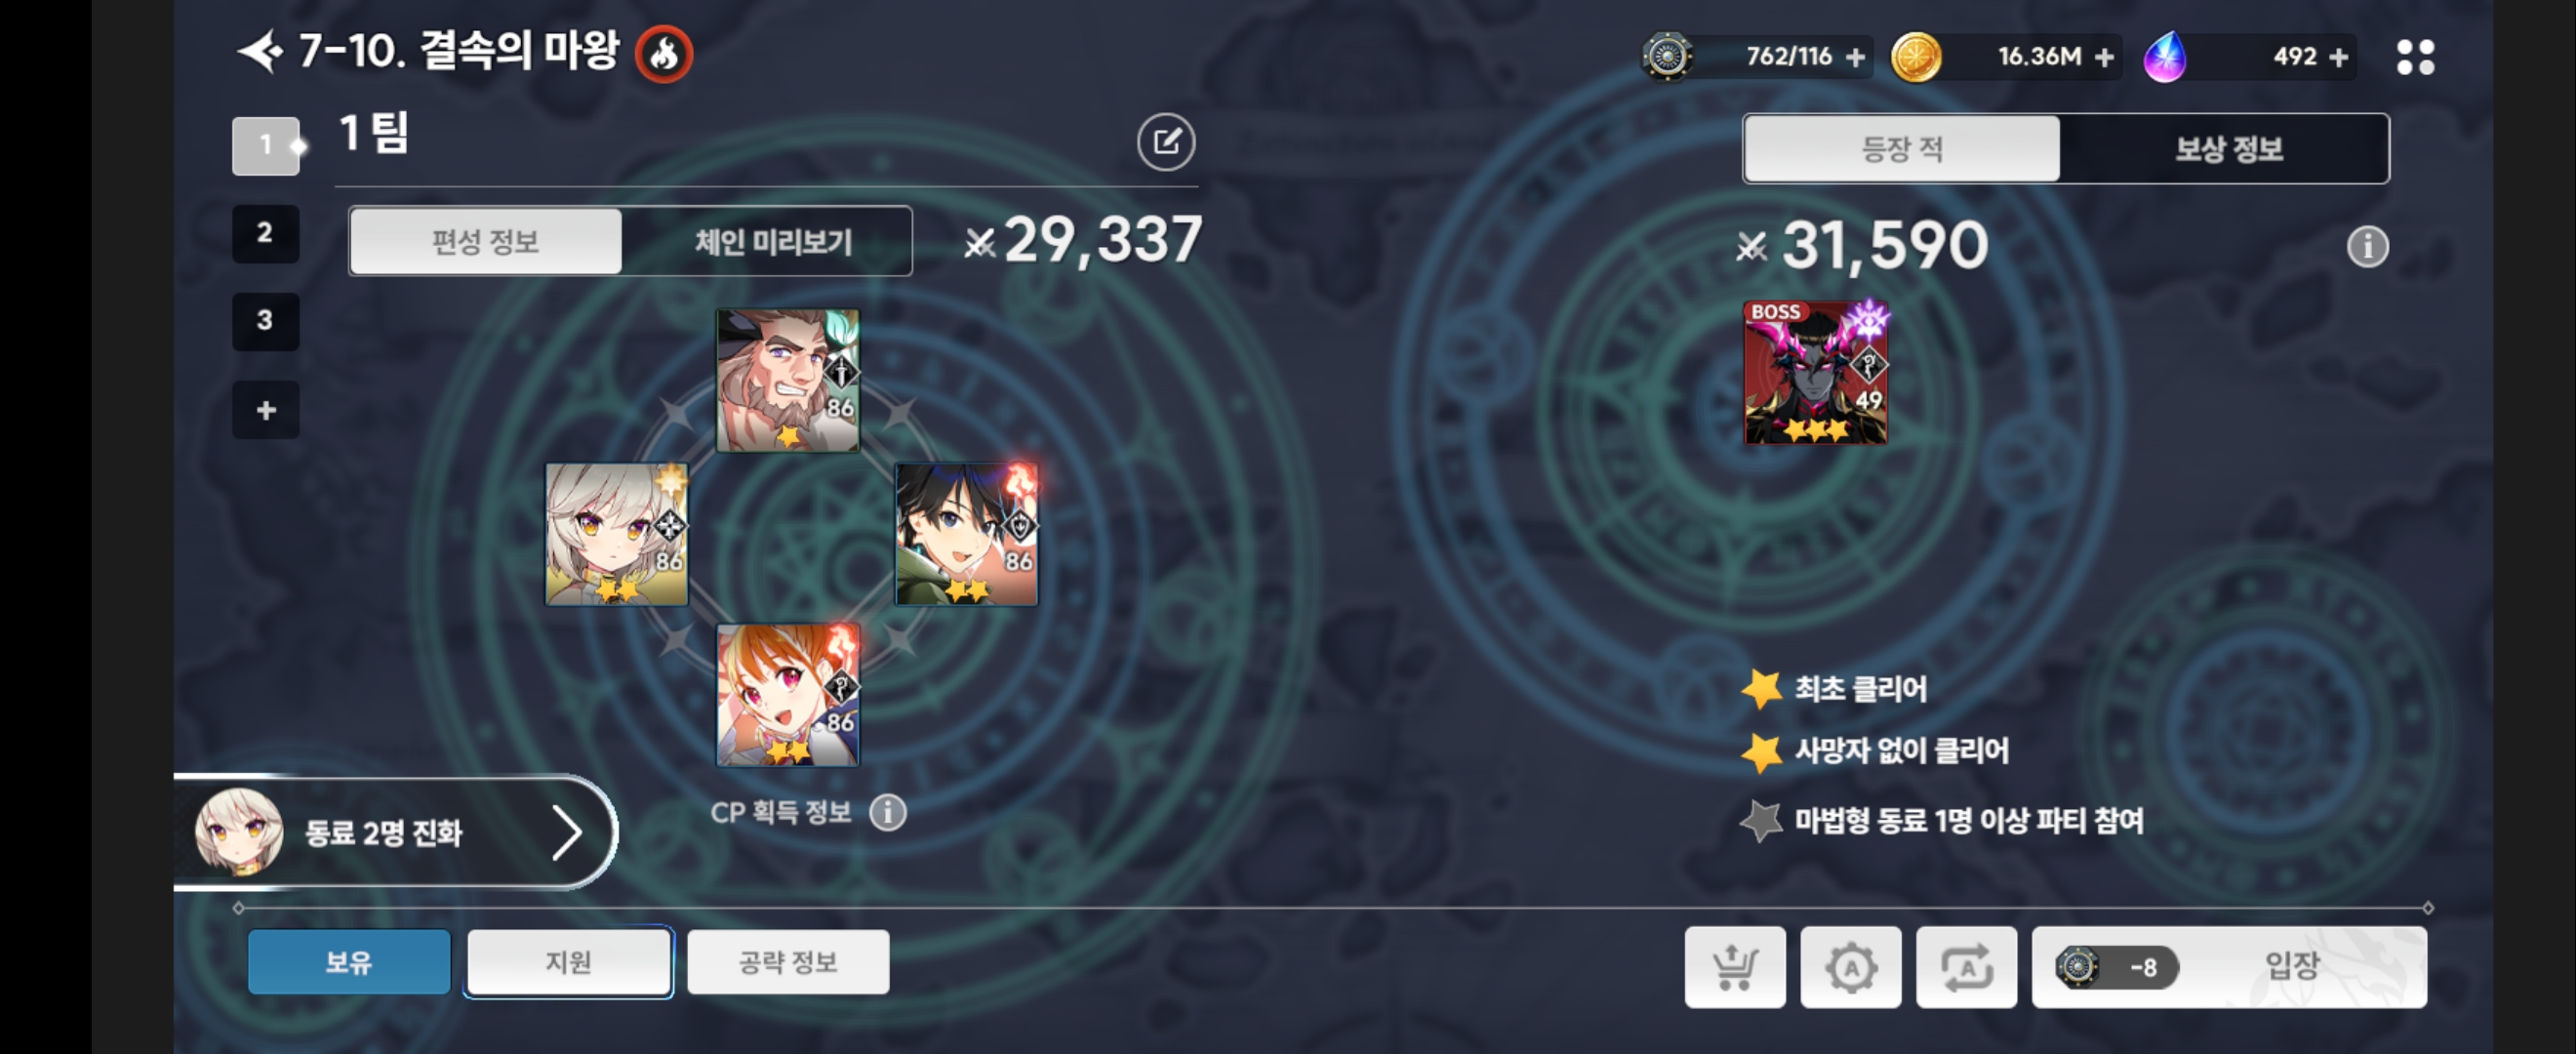The image size is (2576, 1054).
Task: Click the 입장 enter button
Action: pos(2229,967)
